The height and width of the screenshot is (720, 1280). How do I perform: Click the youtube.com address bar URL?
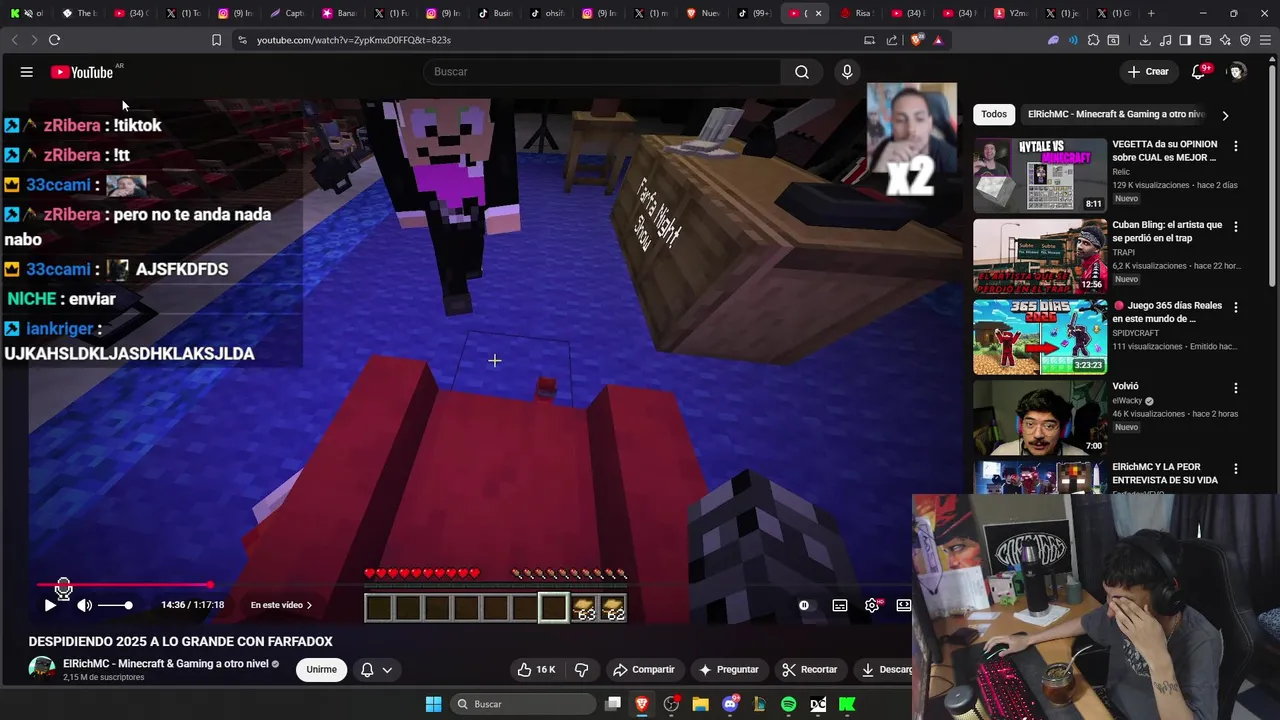354,40
